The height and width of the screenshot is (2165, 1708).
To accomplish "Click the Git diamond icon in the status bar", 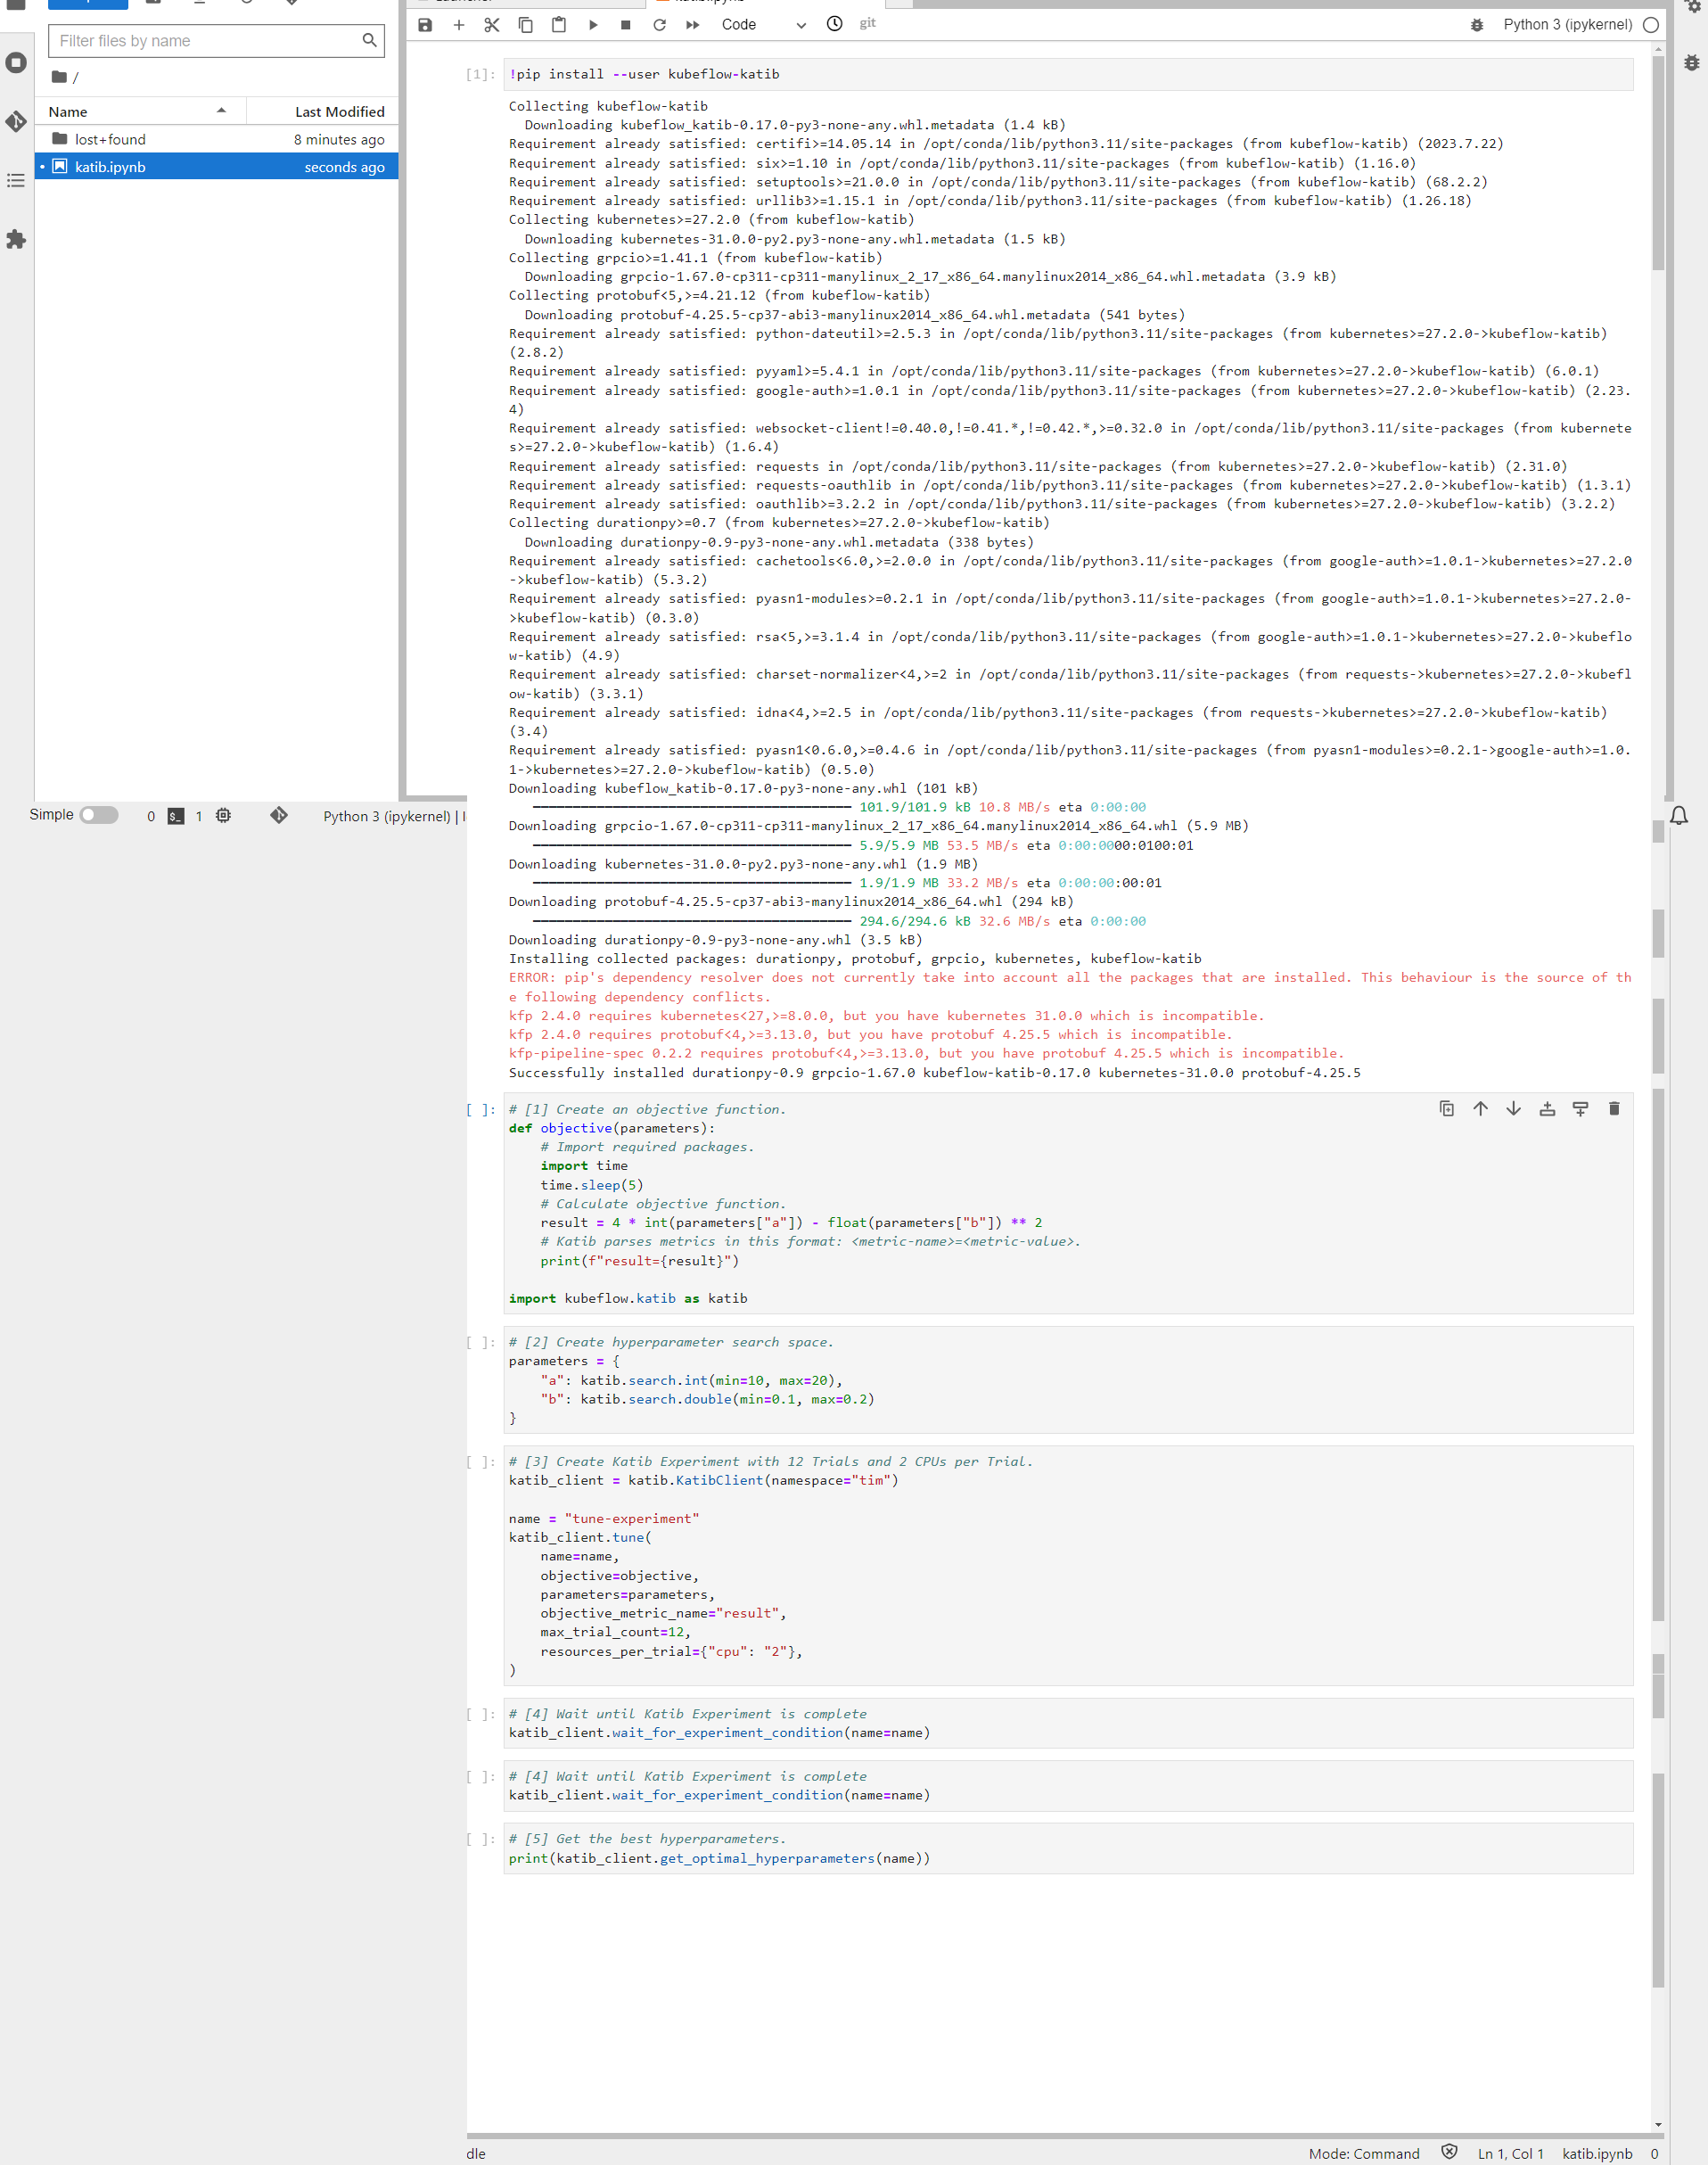I will pos(279,816).
